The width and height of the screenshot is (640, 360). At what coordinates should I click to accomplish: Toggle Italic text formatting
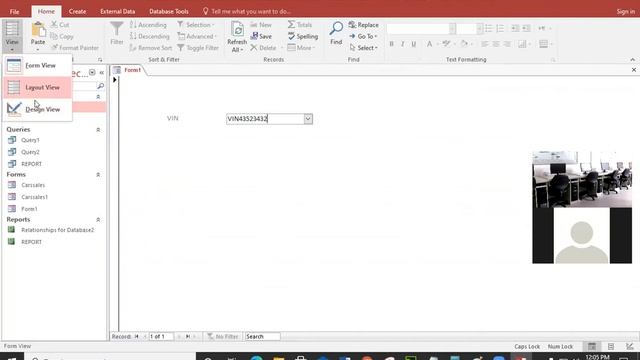[x=402, y=44]
